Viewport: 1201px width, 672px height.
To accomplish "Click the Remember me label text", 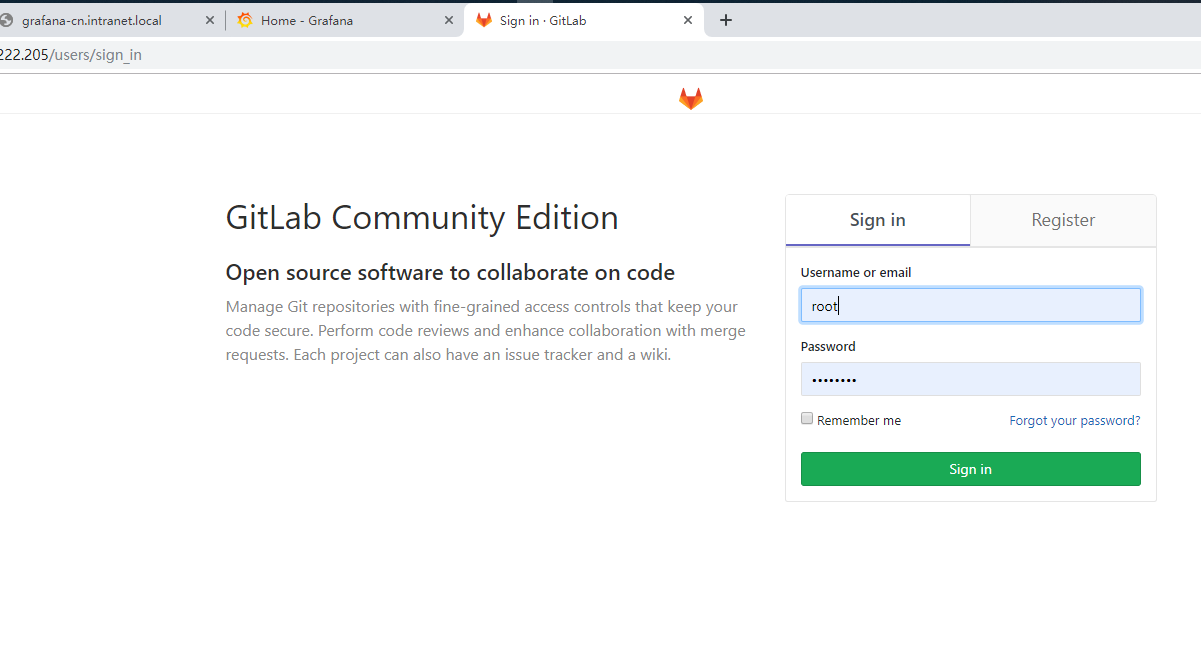I will [859, 421].
